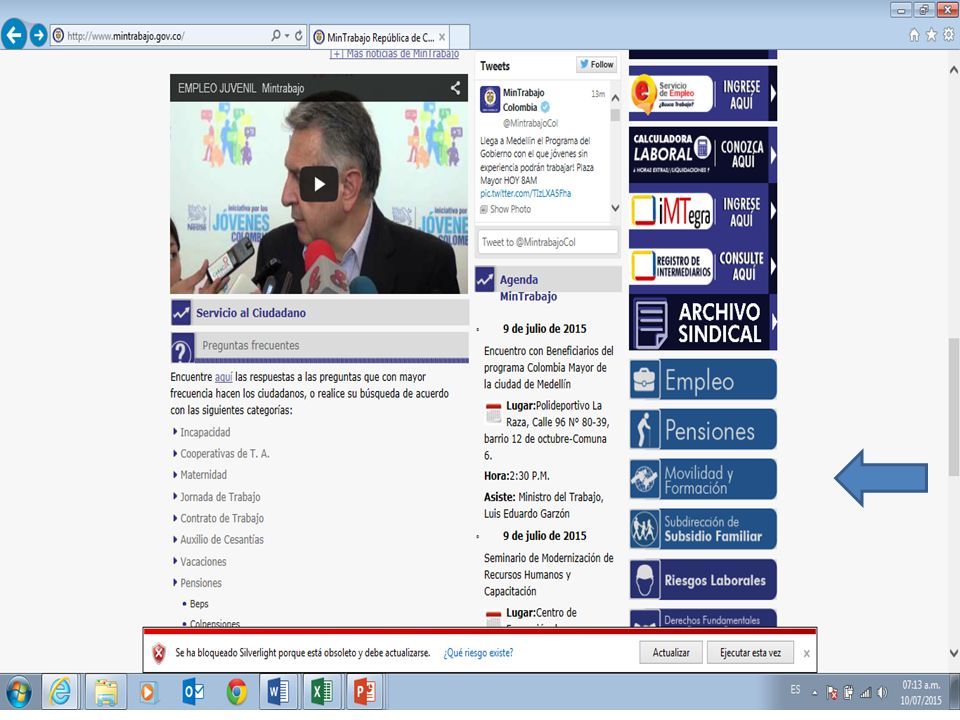
Task: Open the Riesgos Laborales button
Action: click(x=703, y=579)
